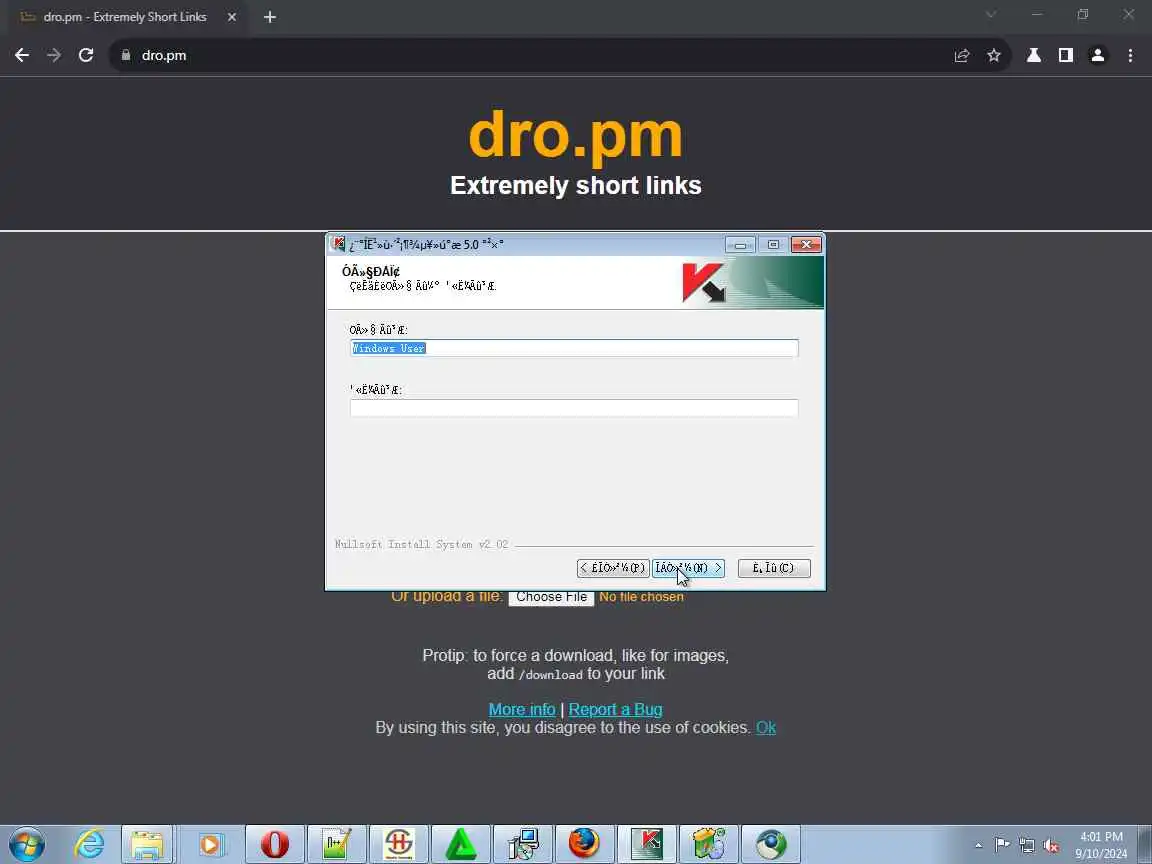The height and width of the screenshot is (864, 1152).
Task: Open the More info link
Action: click(x=522, y=710)
